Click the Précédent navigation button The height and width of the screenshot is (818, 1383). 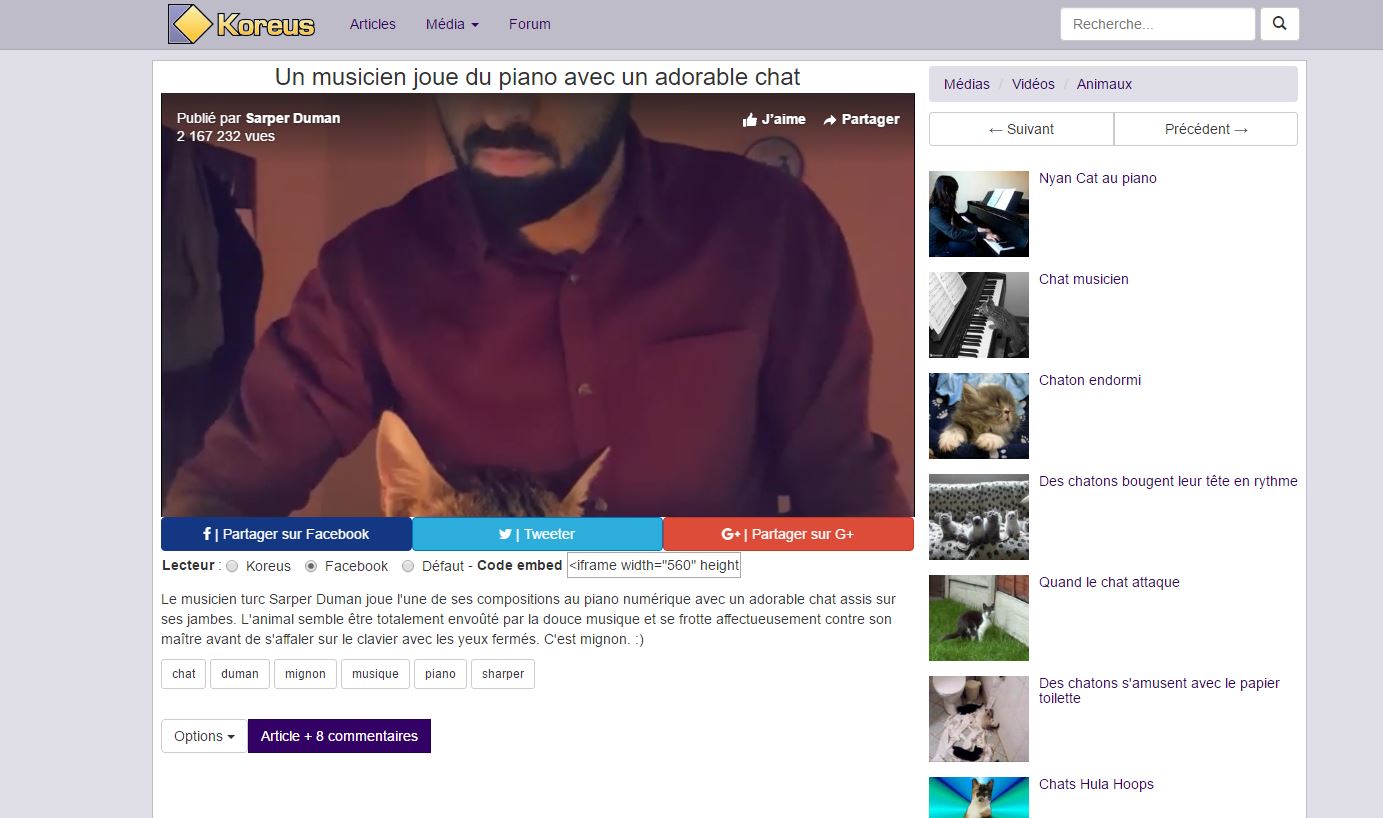click(1206, 129)
